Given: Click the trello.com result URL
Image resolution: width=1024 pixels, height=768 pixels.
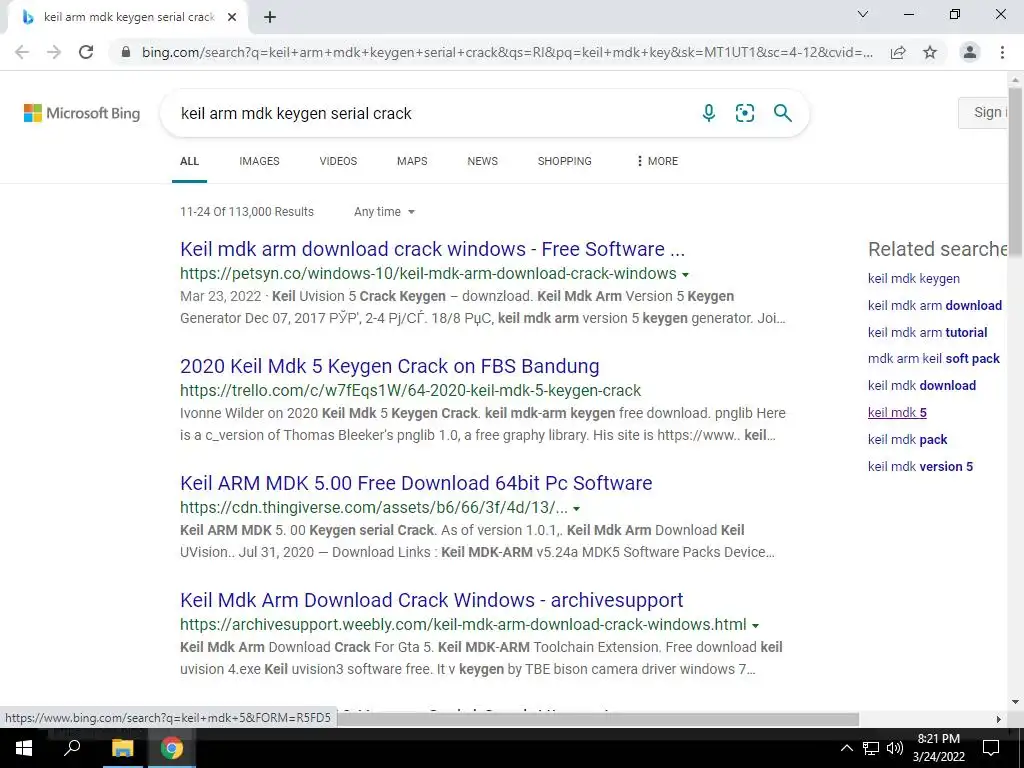Looking at the screenshot, I should [410, 391].
